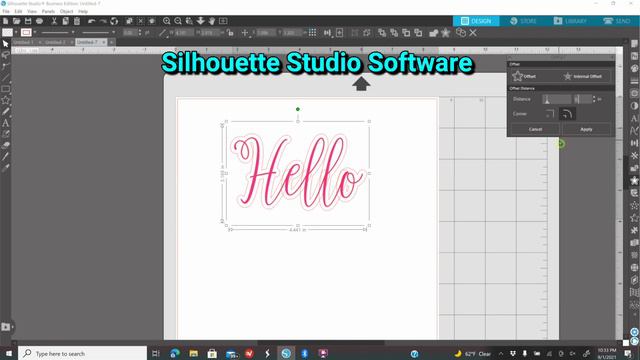Viewport: 640px width, 360px height.
Task: Click the star Offset icon in the top toolbar
Action: 445,33
